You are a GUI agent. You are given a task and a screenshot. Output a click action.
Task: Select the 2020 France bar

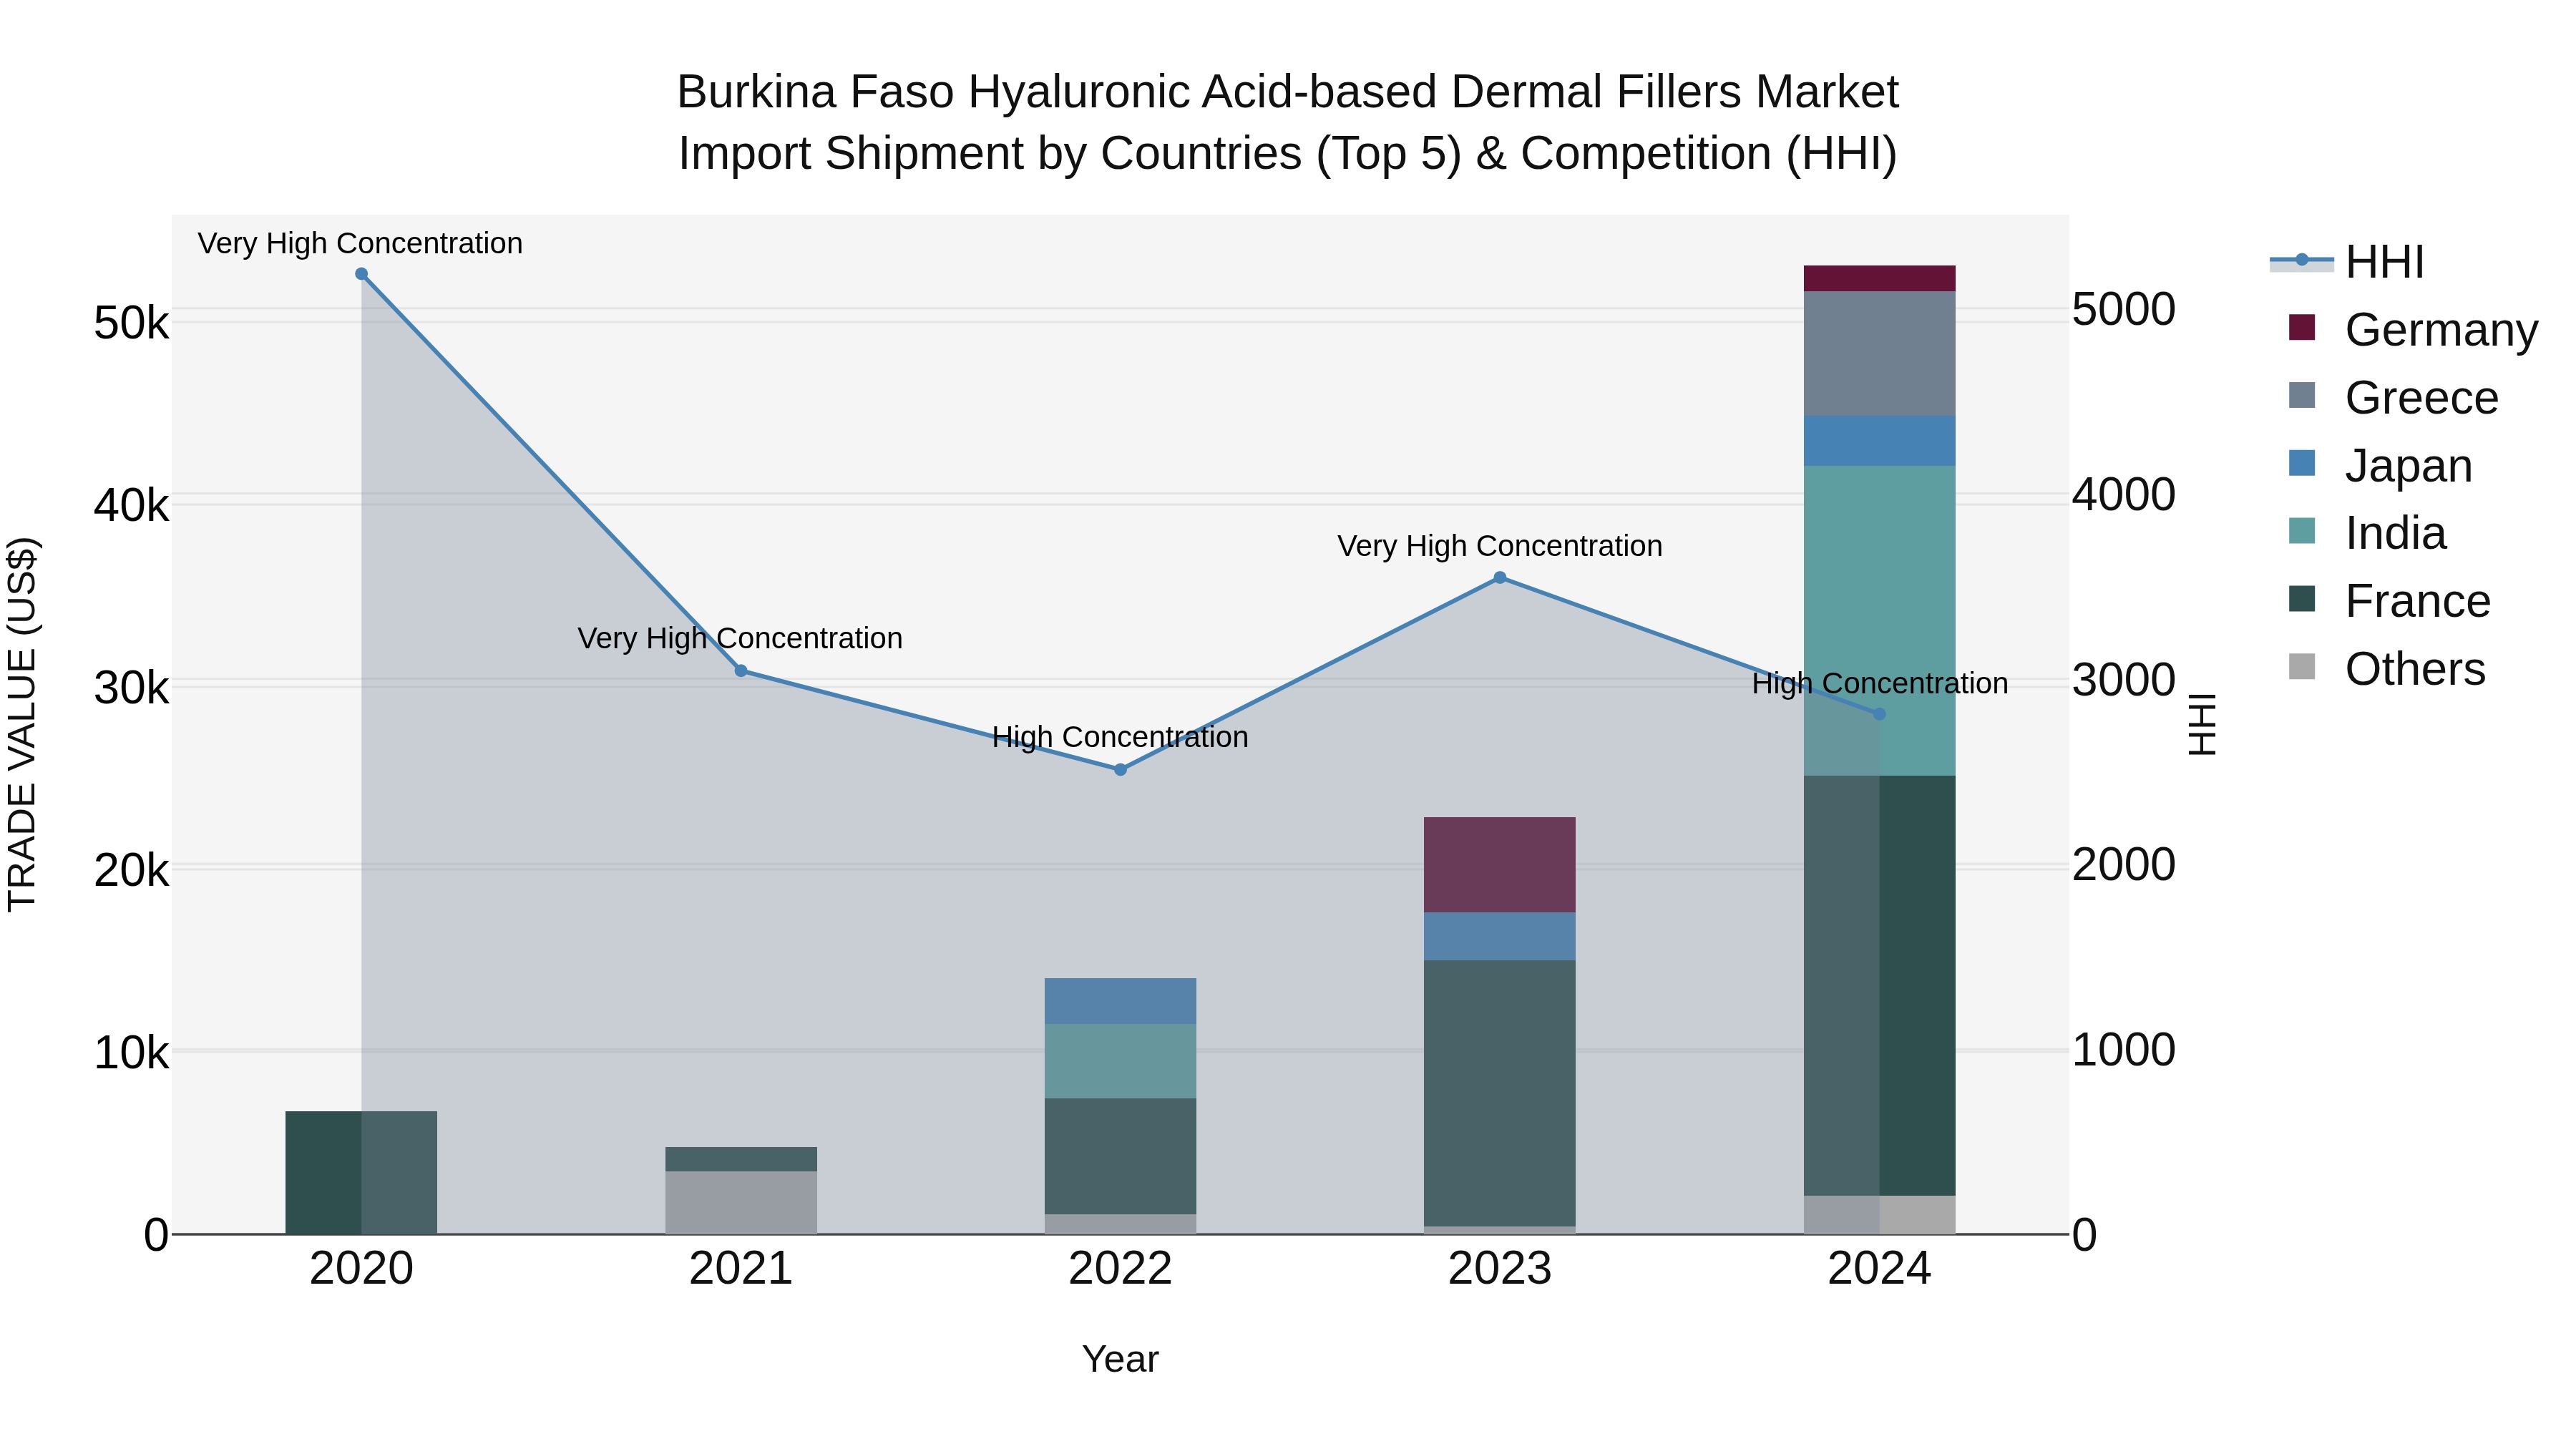pyautogui.click(x=362, y=1172)
